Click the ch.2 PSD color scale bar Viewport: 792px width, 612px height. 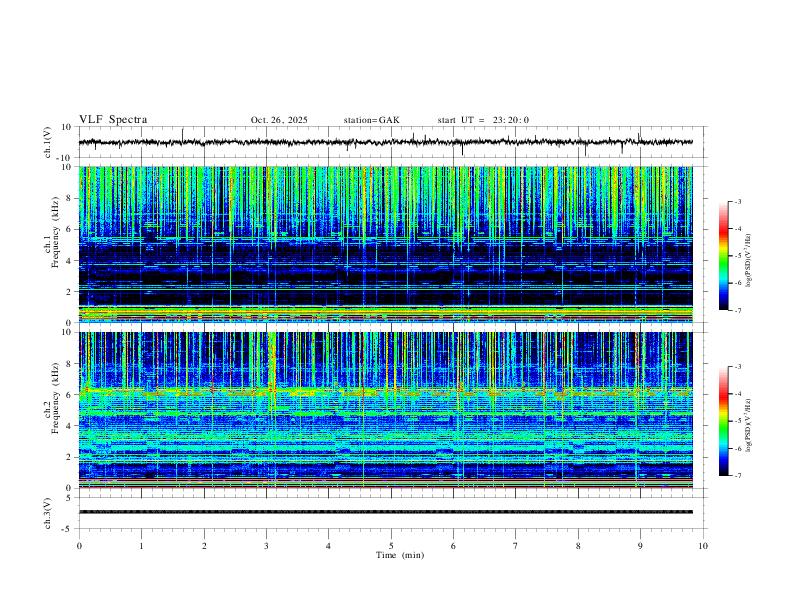[724, 421]
